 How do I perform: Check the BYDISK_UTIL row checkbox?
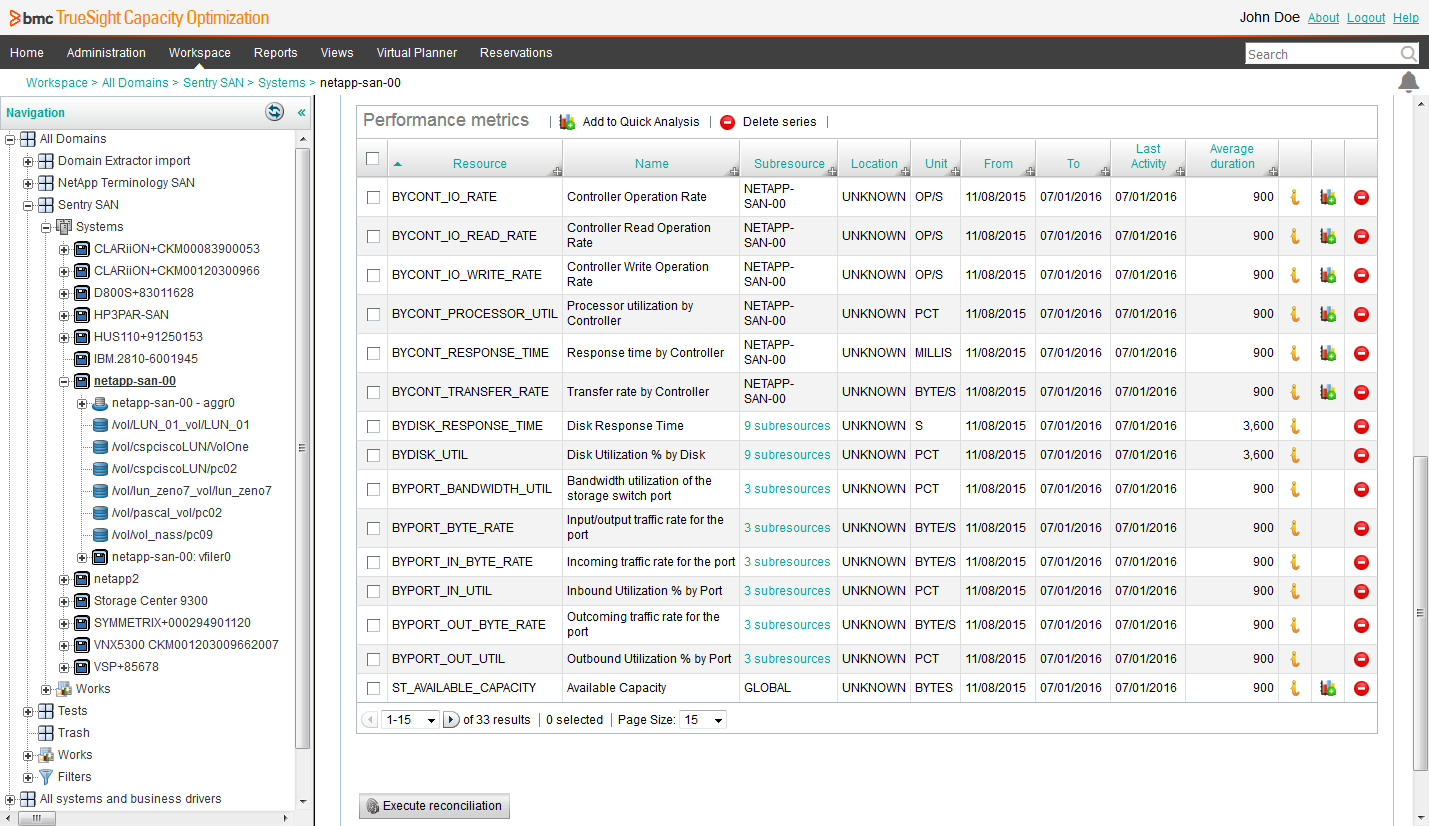[x=373, y=455]
